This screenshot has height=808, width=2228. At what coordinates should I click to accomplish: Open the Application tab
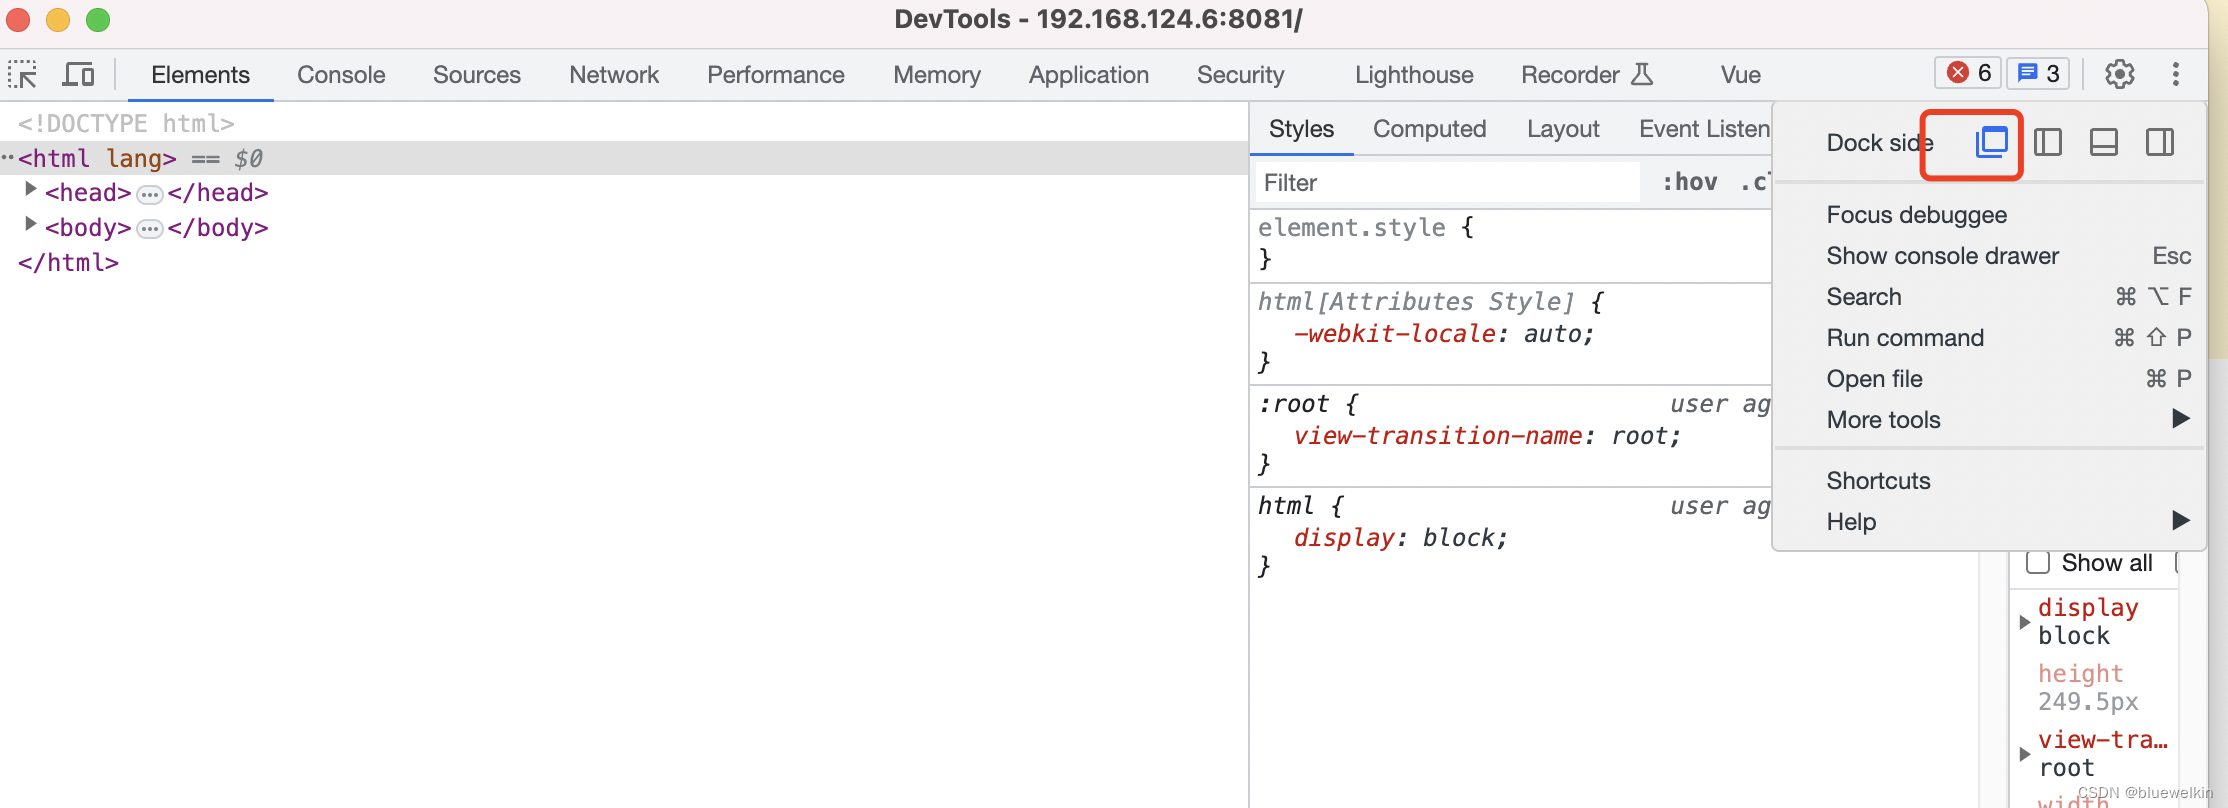tap(1089, 75)
